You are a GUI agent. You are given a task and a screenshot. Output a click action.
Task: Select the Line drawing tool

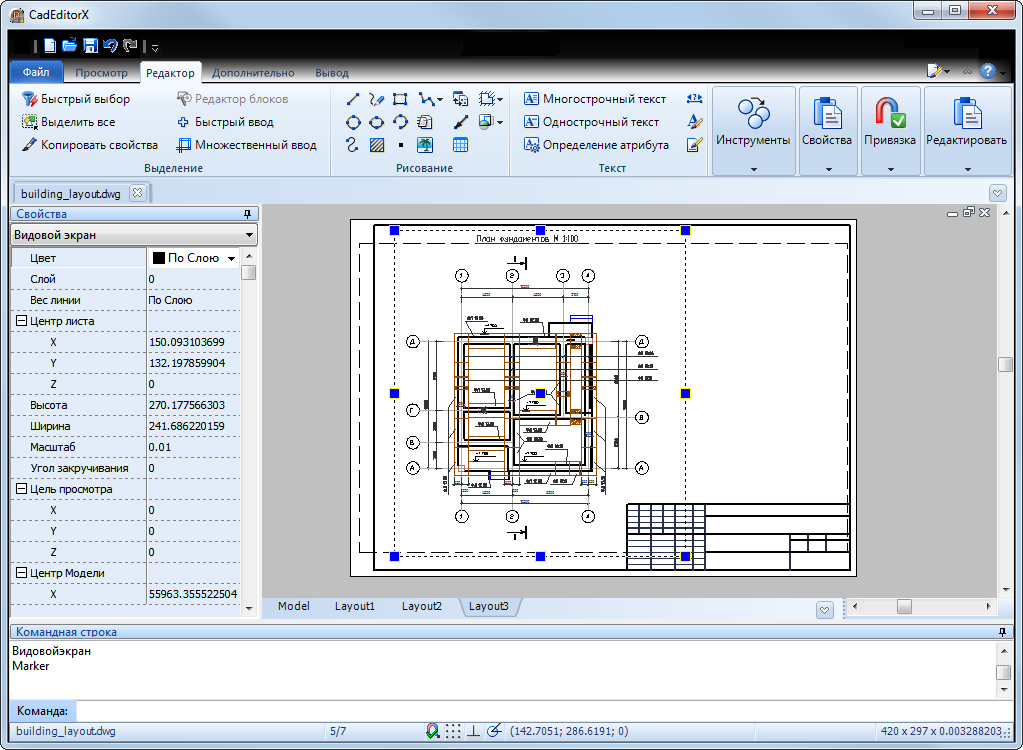(x=353, y=99)
